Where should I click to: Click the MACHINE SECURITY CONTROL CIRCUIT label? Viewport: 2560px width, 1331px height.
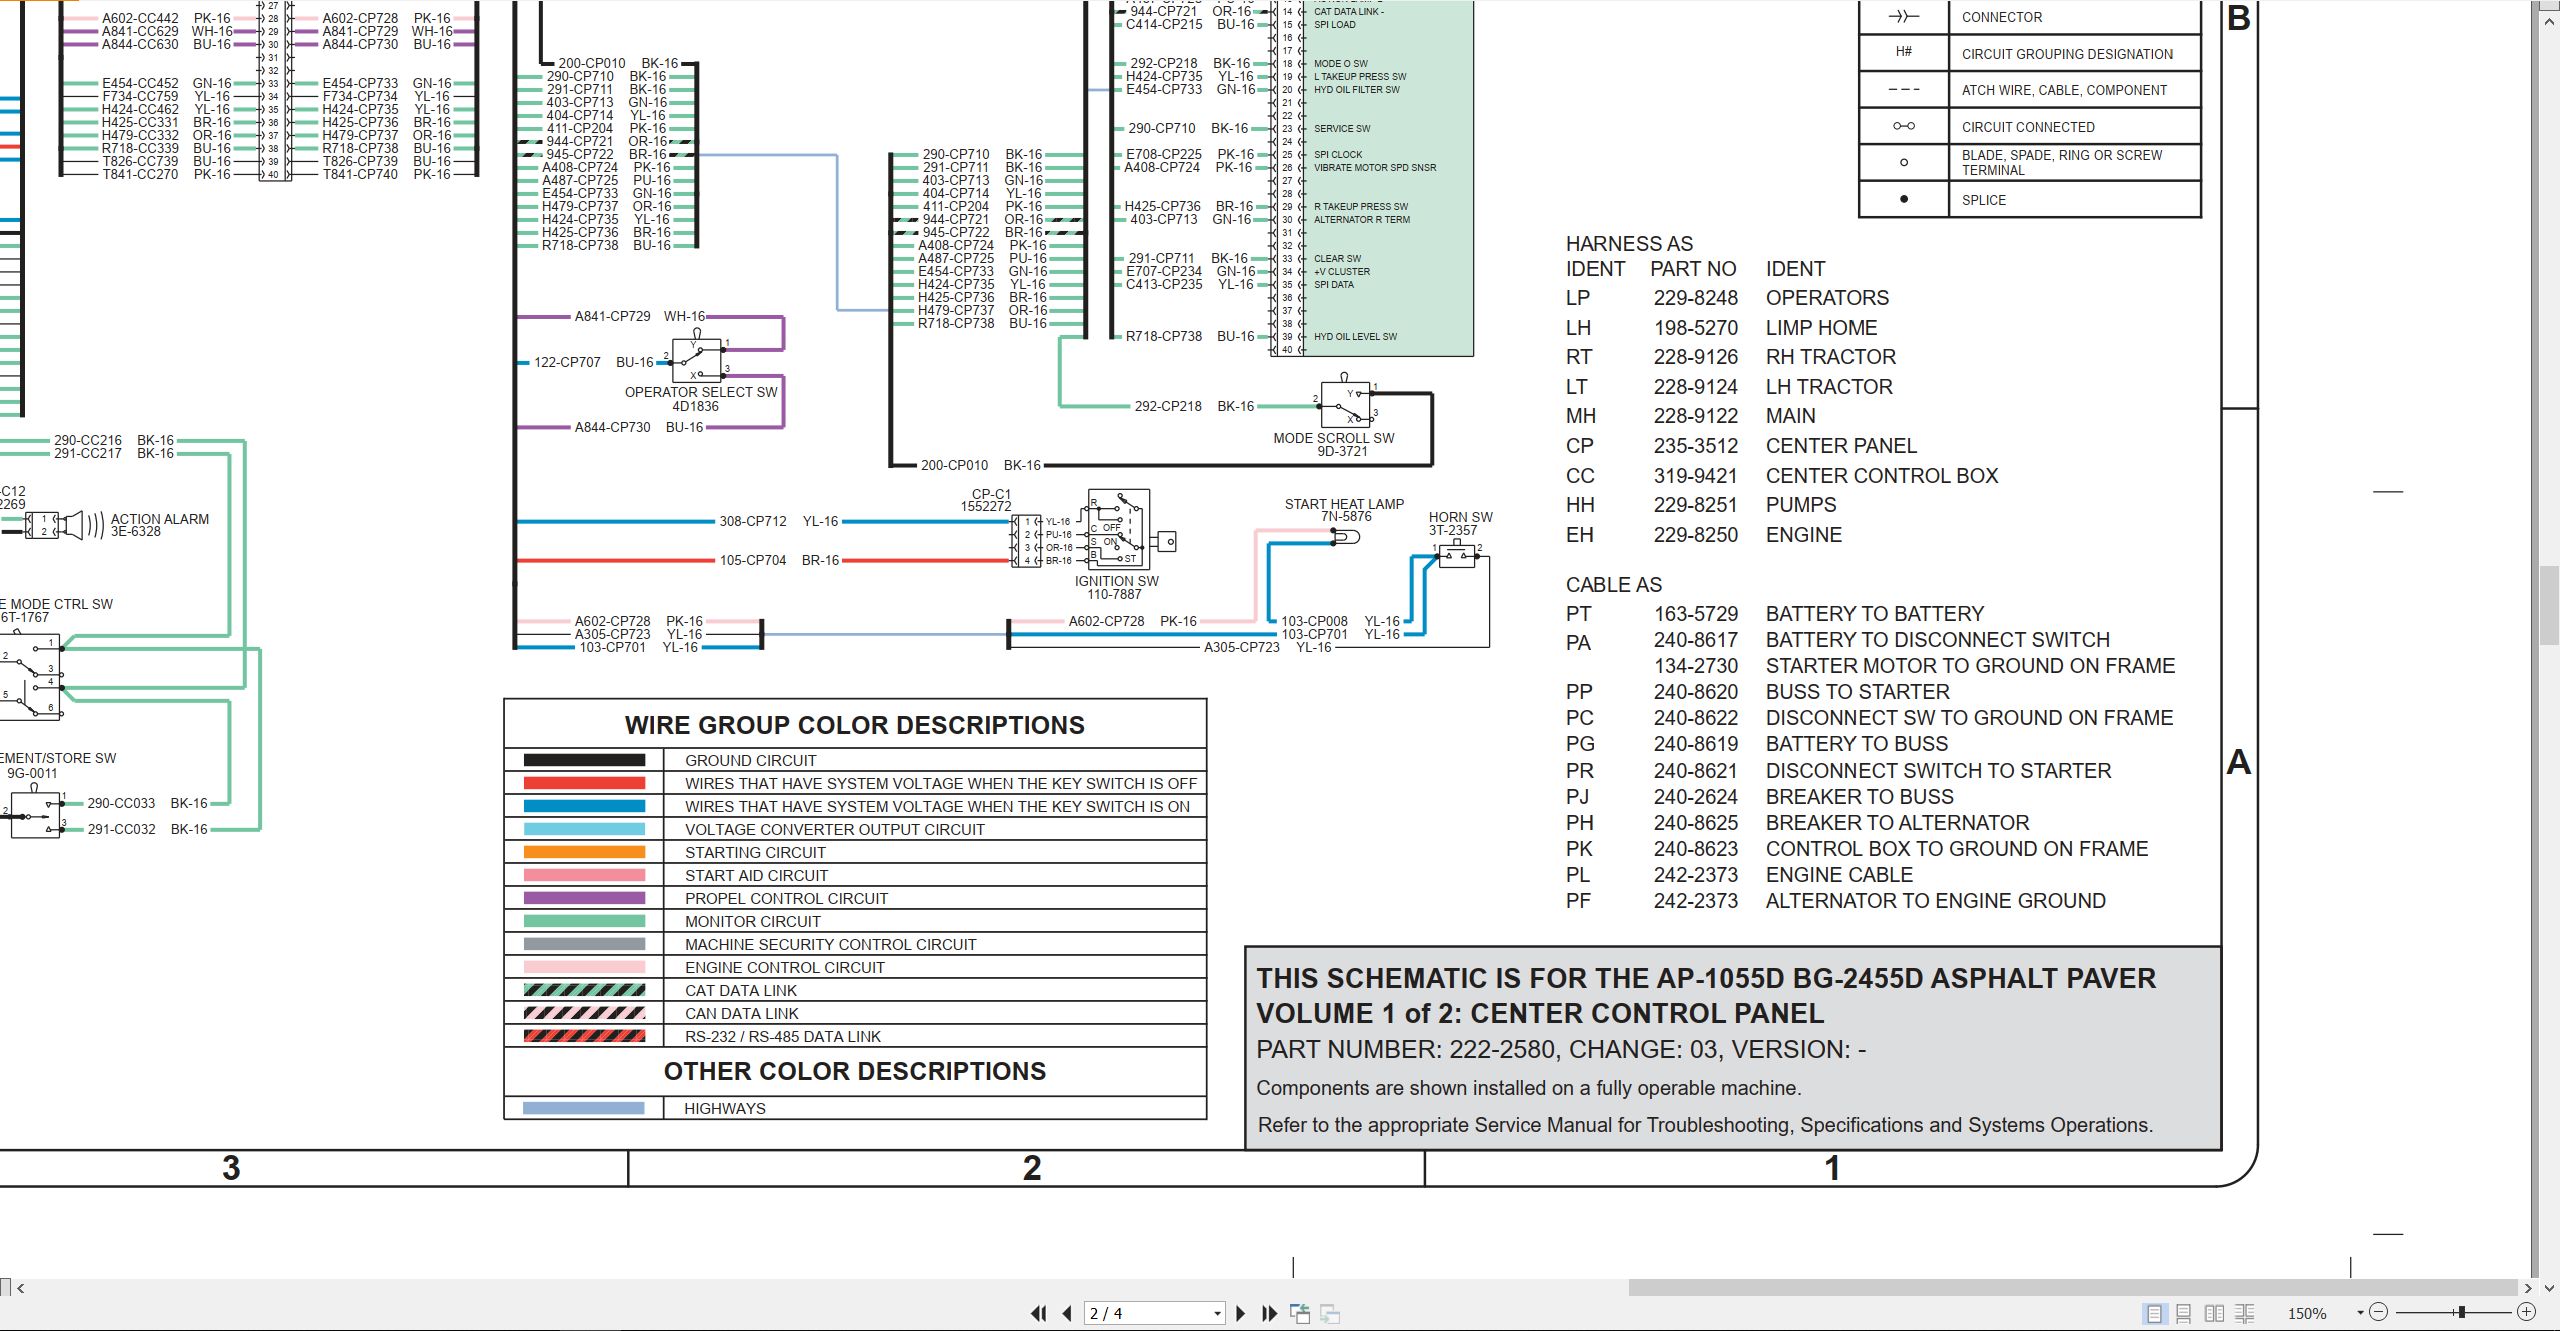(x=831, y=944)
